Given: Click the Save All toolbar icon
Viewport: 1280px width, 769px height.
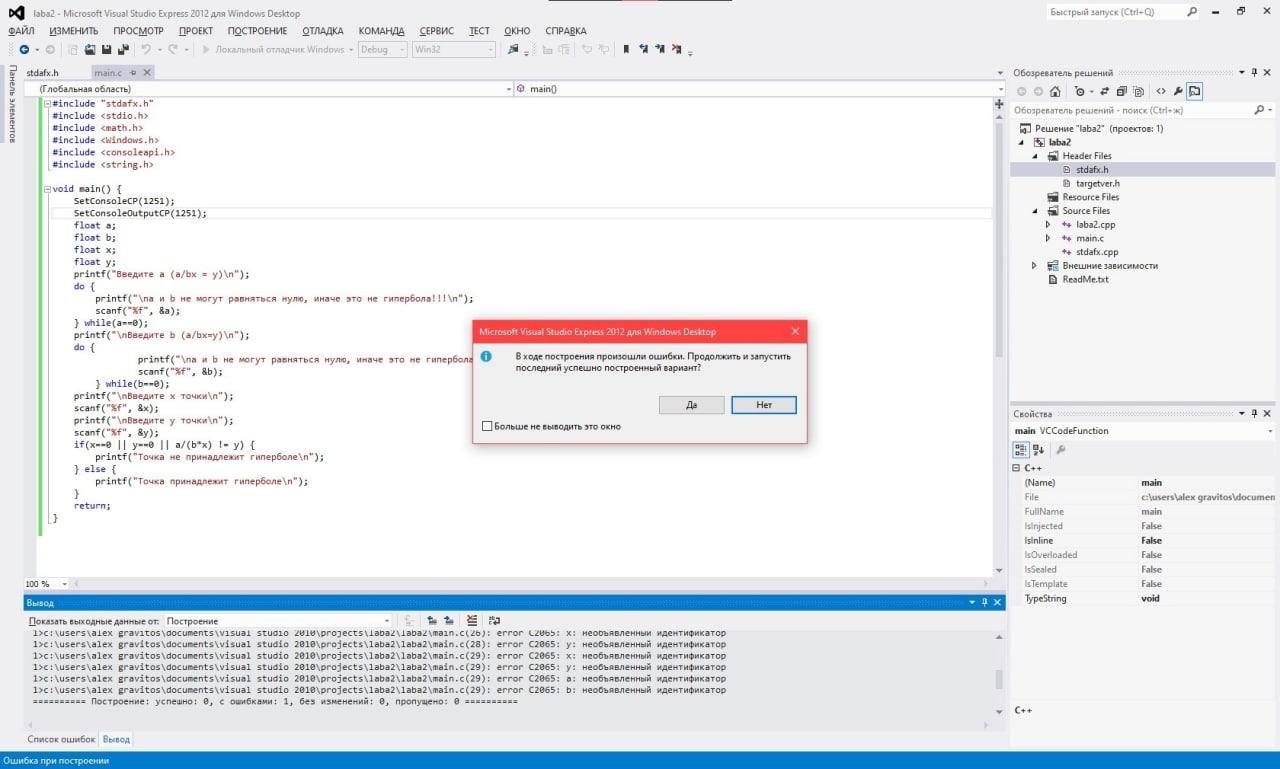Looking at the screenshot, I should click(123, 49).
